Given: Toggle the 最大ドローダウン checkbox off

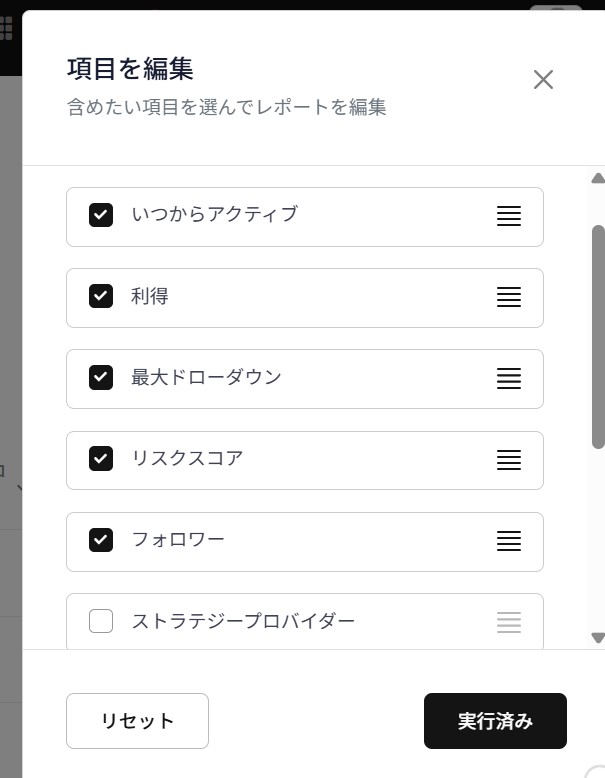Looking at the screenshot, I should [x=101, y=378].
